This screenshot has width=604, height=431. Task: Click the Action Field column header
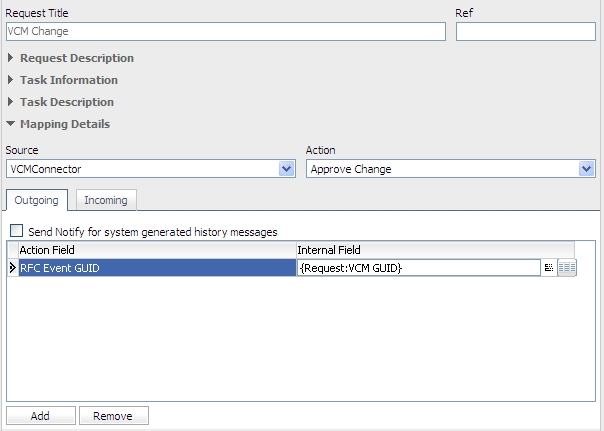(x=157, y=249)
